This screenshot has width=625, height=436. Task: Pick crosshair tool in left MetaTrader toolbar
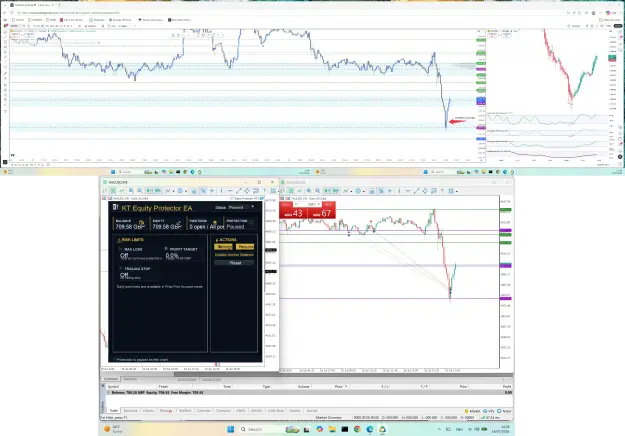coord(212,191)
